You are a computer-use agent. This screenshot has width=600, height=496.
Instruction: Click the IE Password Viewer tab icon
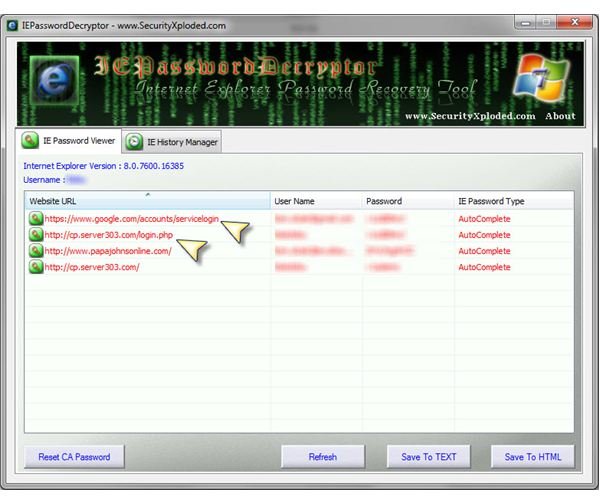[x=30, y=140]
